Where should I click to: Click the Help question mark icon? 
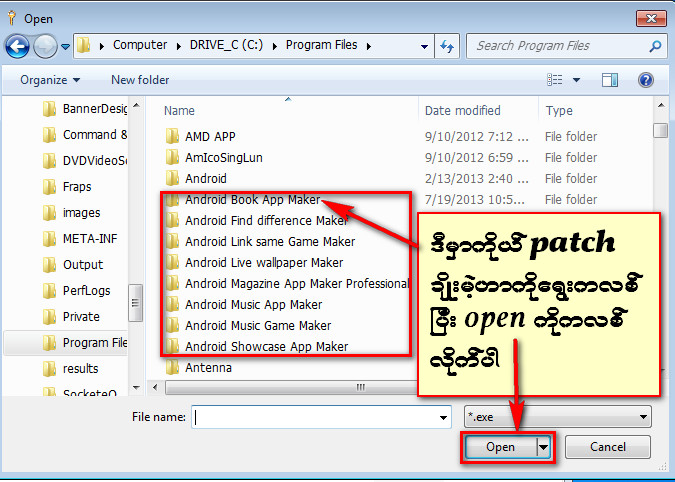click(x=646, y=80)
